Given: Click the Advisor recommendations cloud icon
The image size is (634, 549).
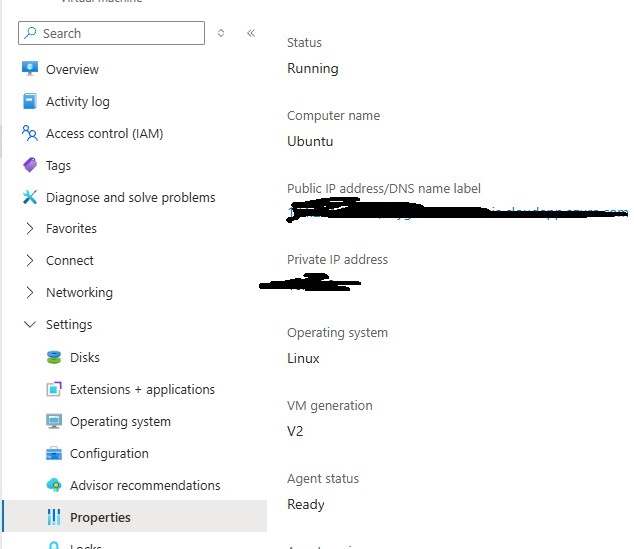Looking at the screenshot, I should (54, 485).
